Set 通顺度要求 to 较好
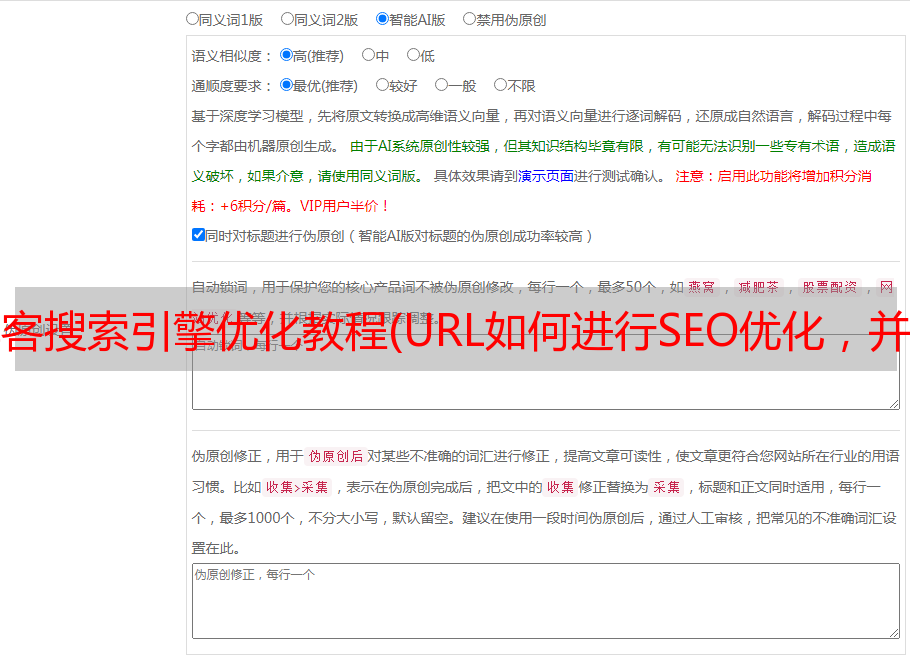The width and height of the screenshot is (911, 658). (x=382, y=85)
